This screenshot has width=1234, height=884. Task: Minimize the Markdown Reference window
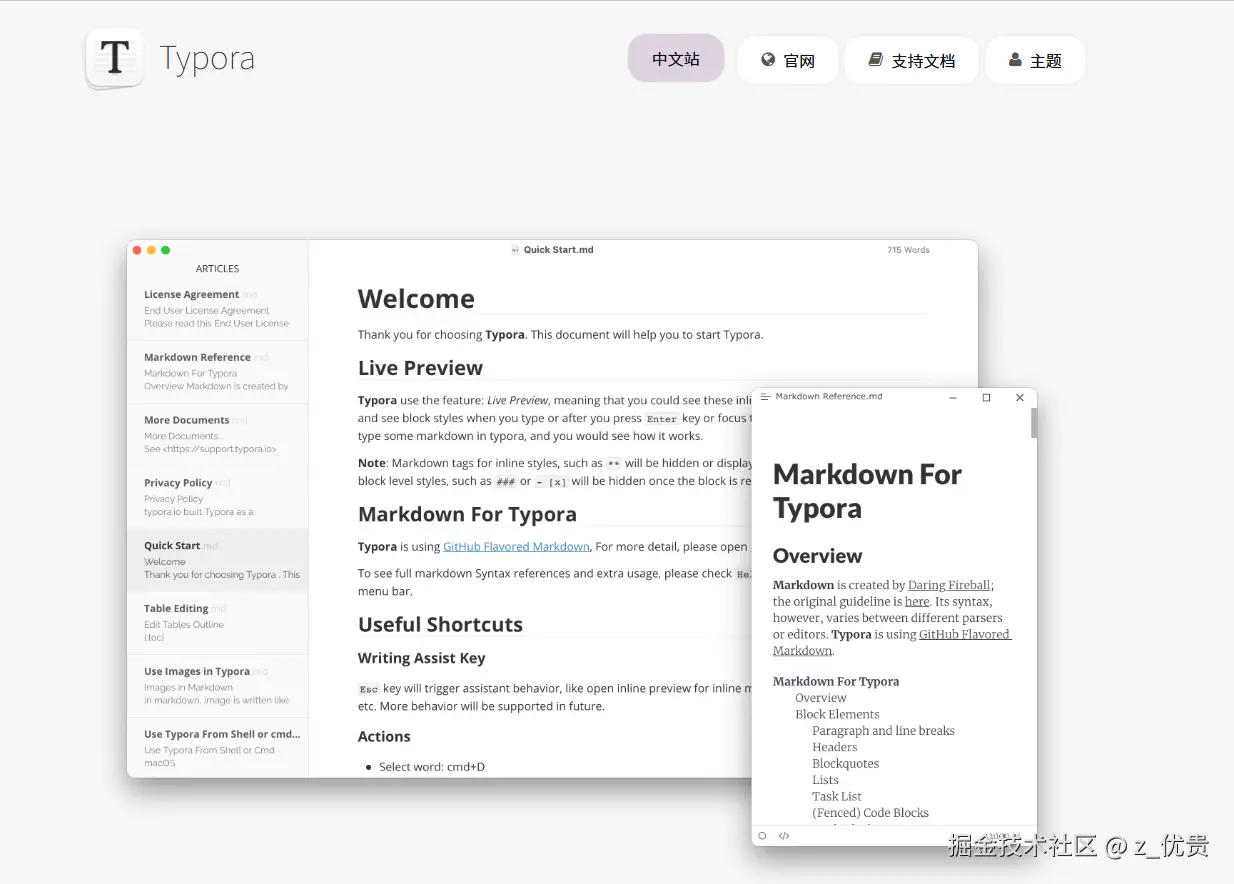coord(953,397)
